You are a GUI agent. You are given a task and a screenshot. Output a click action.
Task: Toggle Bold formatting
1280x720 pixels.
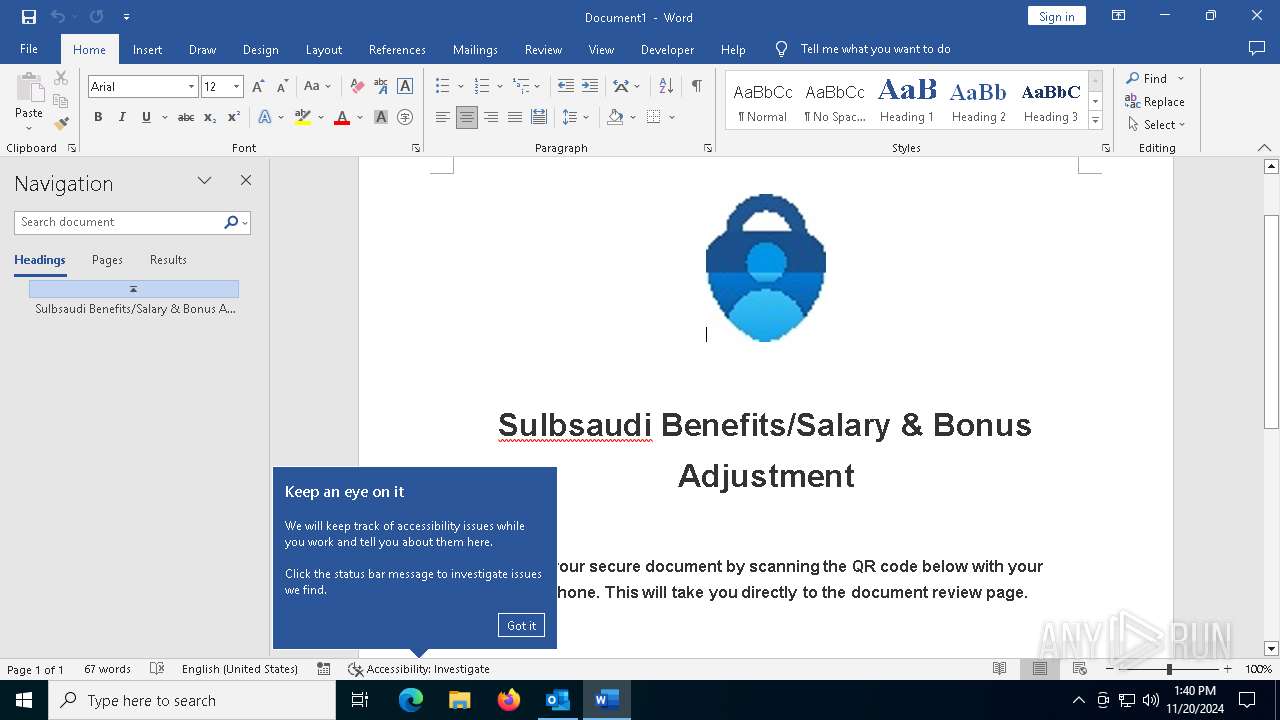click(98, 117)
